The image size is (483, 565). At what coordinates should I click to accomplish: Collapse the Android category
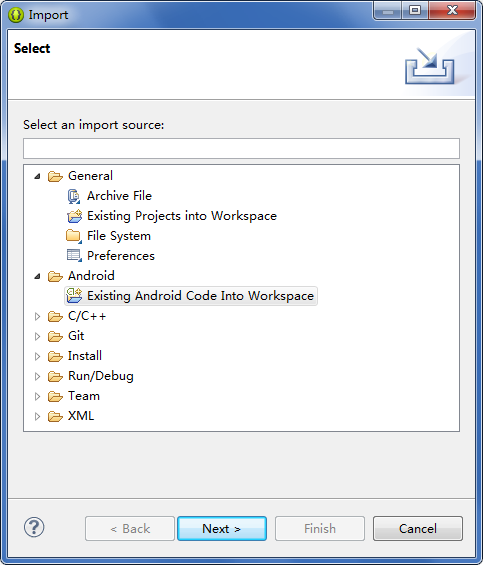pyautogui.click(x=37, y=276)
